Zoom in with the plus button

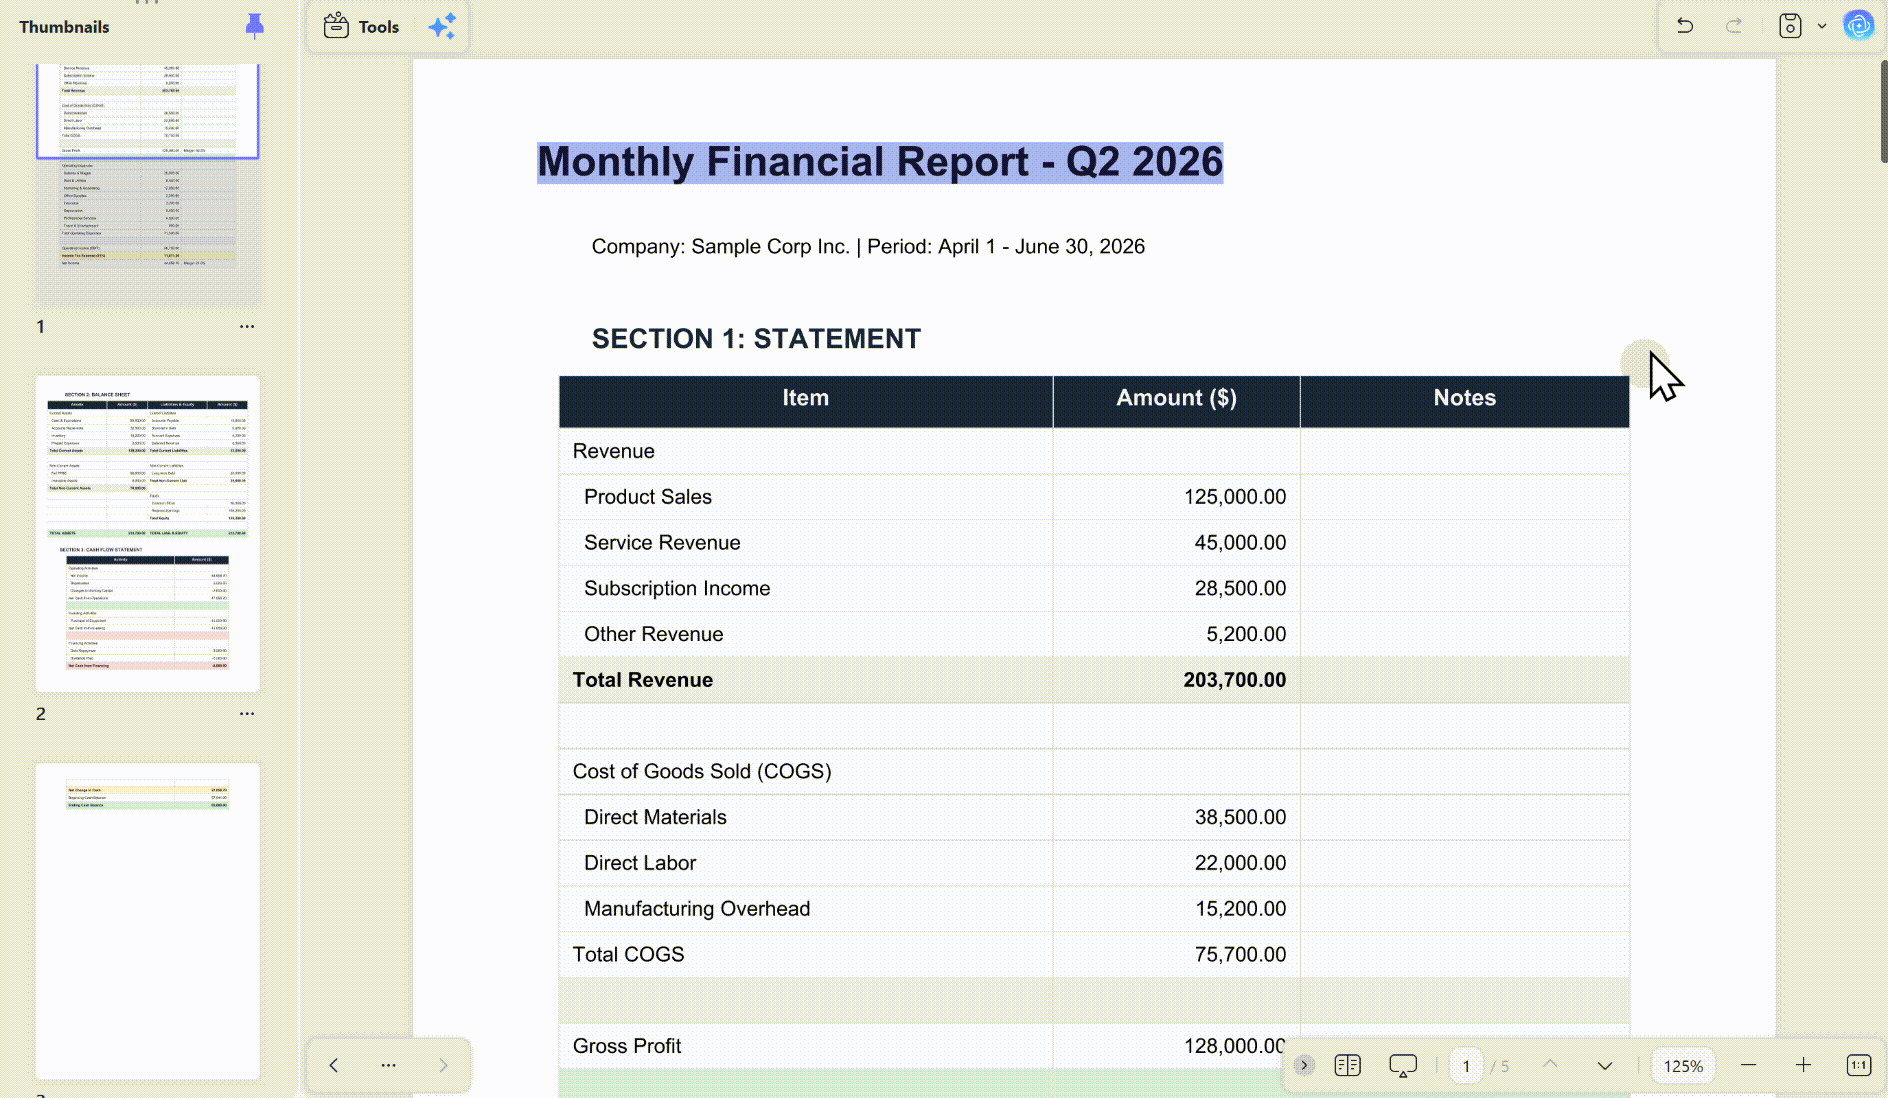(x=1803, y=1066)
